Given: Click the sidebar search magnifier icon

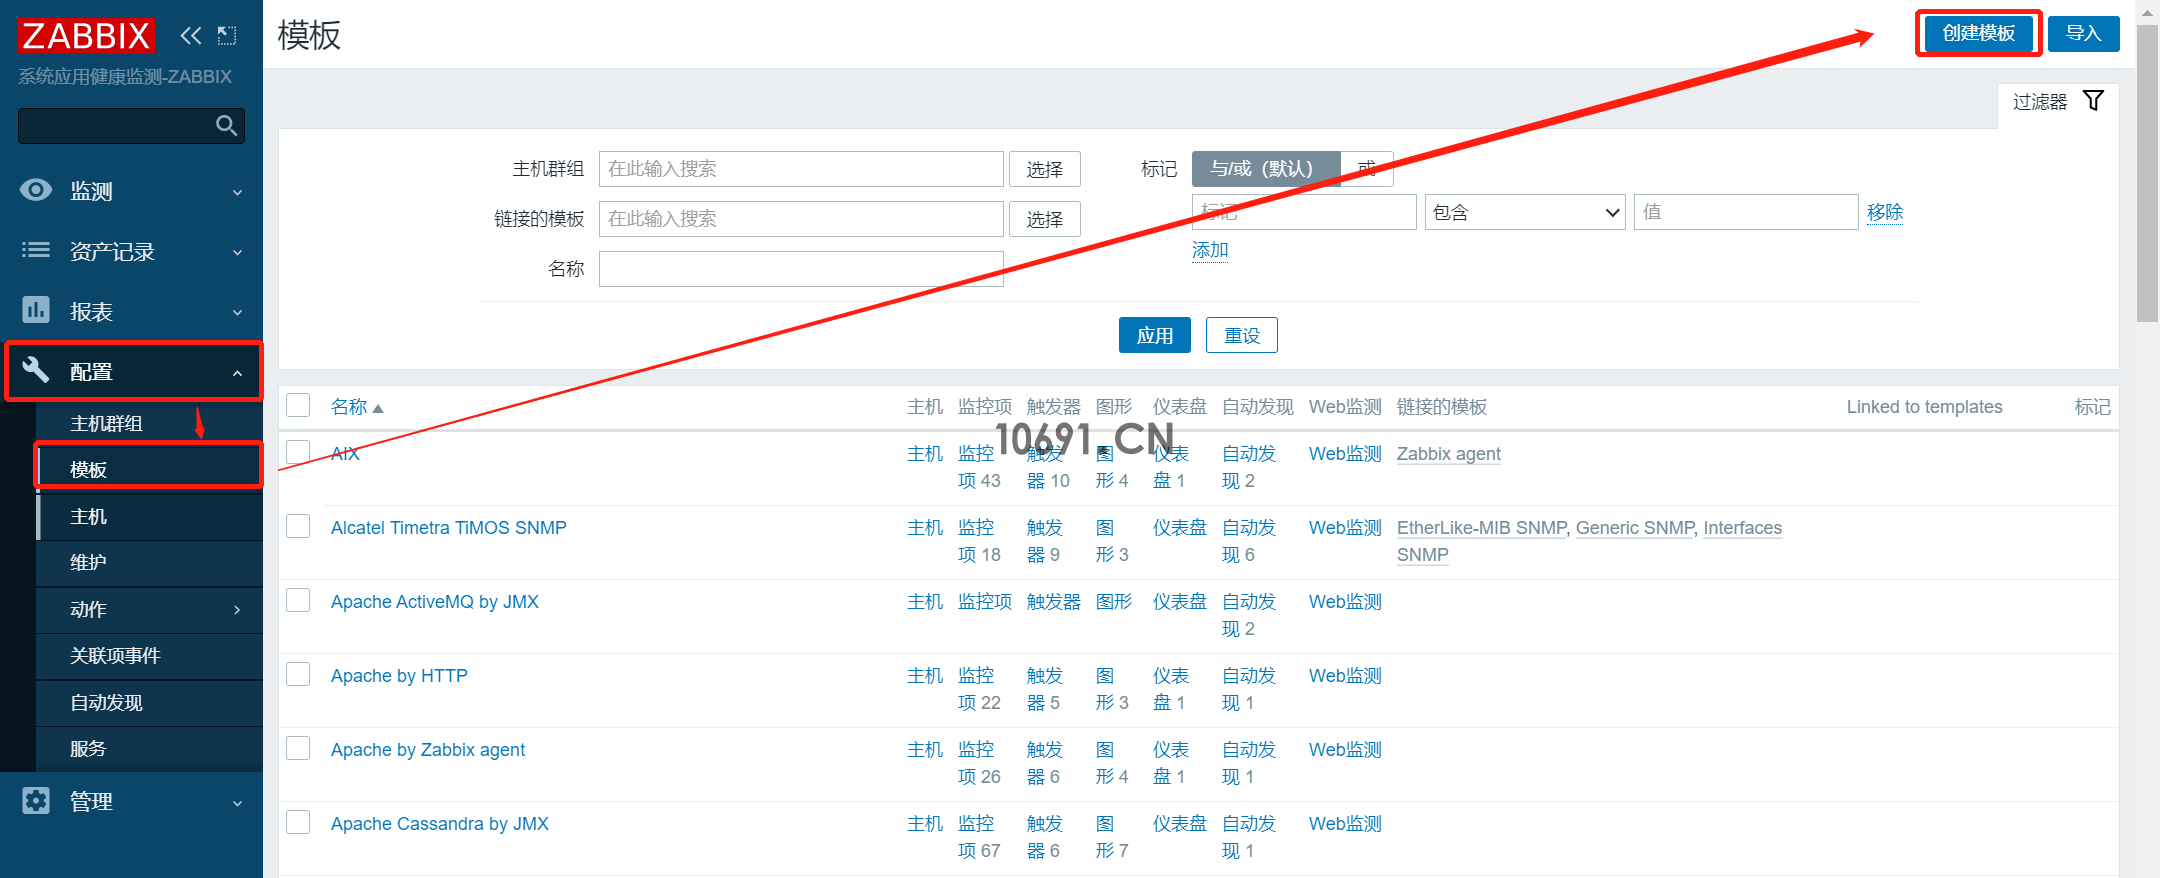Looking at the screenshot, I should 227,125.
